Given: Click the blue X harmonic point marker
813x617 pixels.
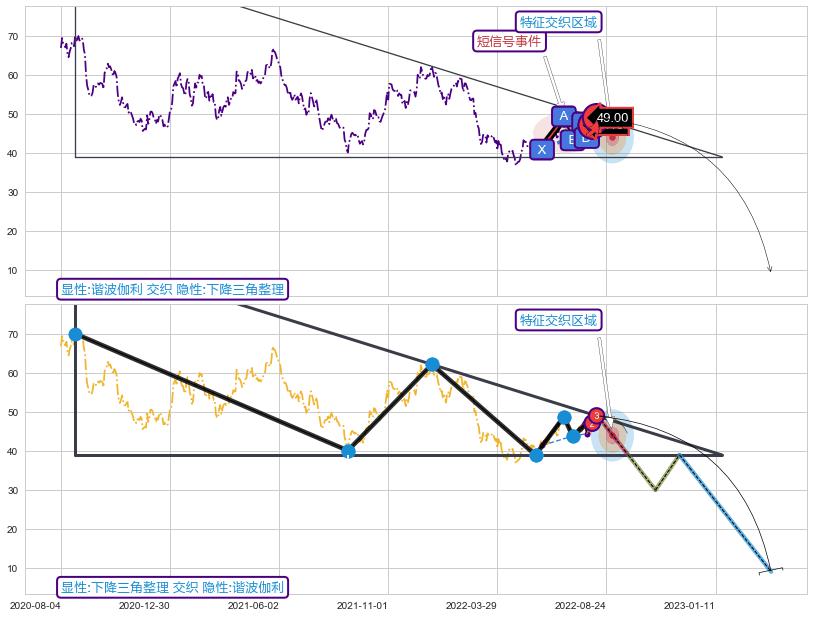Looking at the screenshot, I should pyautogui.click(x=542, y=150).
